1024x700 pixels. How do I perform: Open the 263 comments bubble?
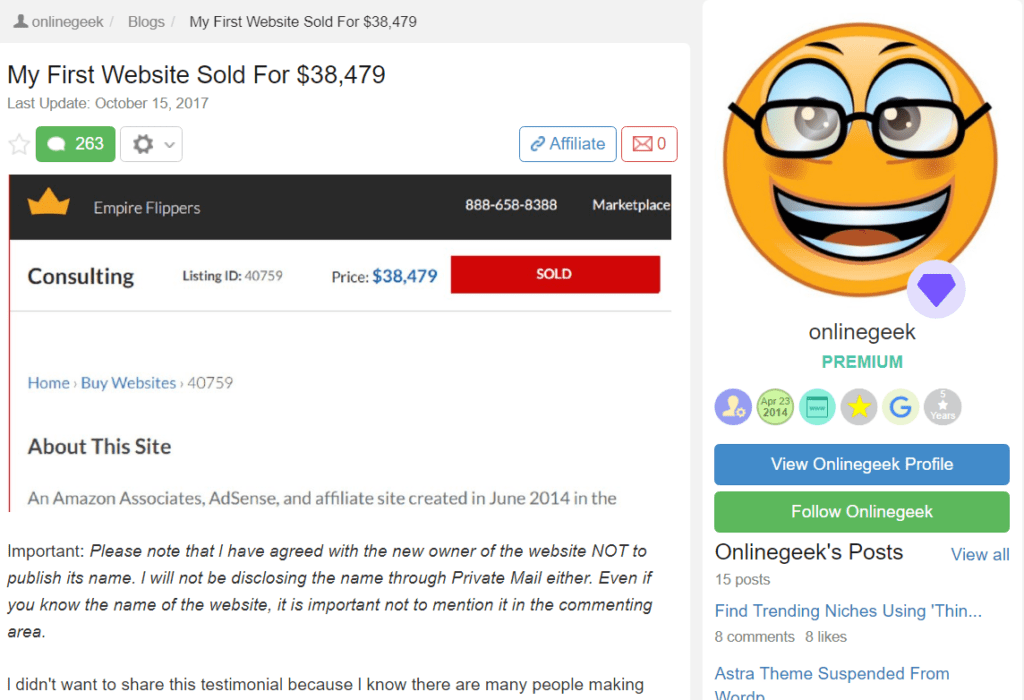tap(76, 144)
